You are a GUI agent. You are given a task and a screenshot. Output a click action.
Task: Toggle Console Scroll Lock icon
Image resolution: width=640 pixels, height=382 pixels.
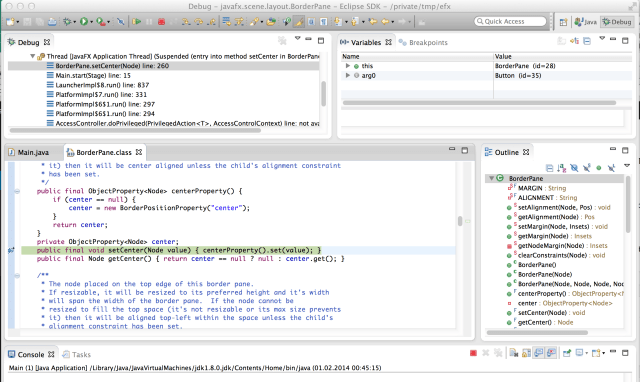[x=526, y=353]
